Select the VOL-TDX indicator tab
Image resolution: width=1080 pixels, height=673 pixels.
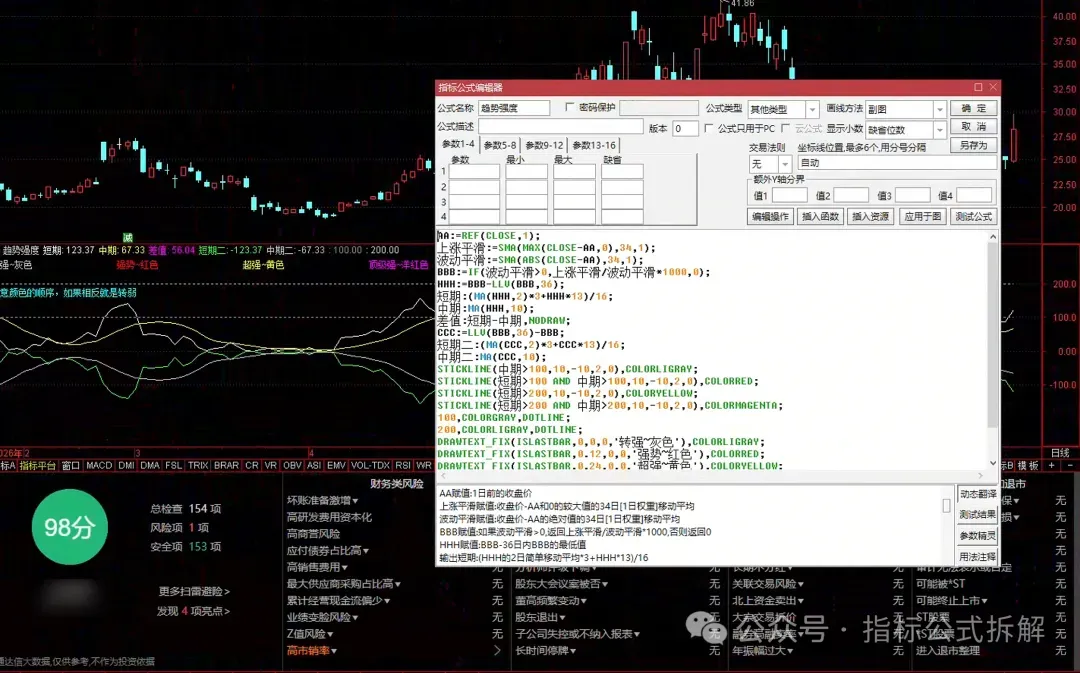coord(371,466)
